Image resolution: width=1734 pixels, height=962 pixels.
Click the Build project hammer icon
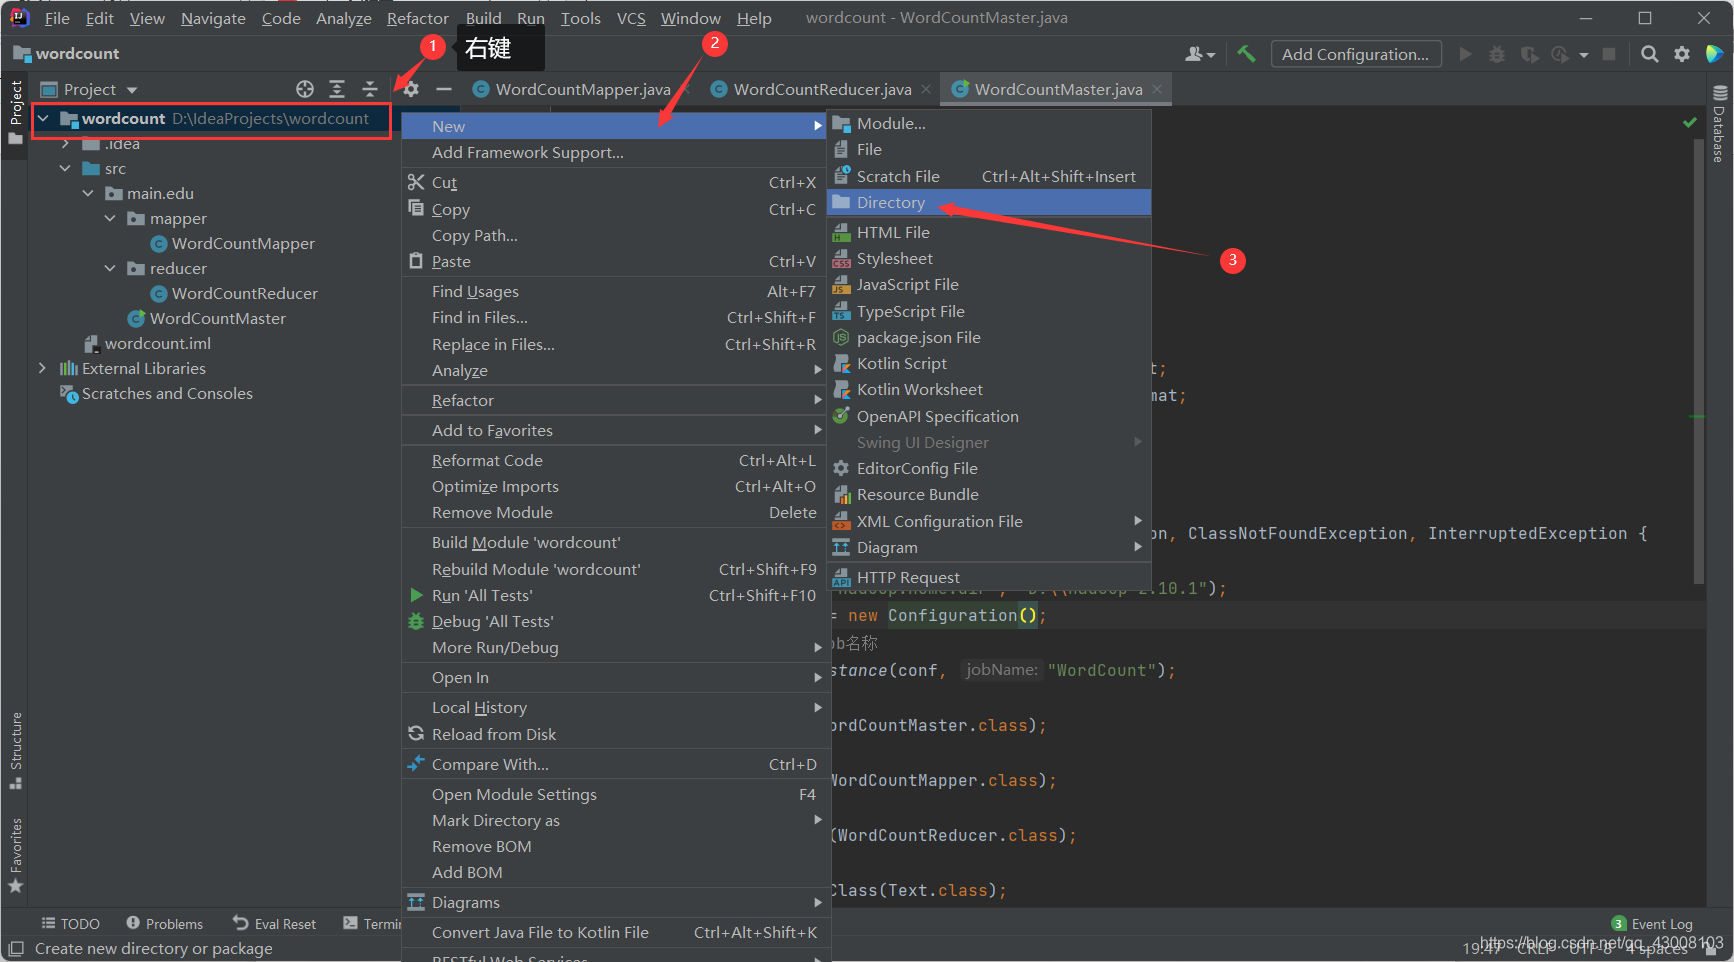[1246, 54]
